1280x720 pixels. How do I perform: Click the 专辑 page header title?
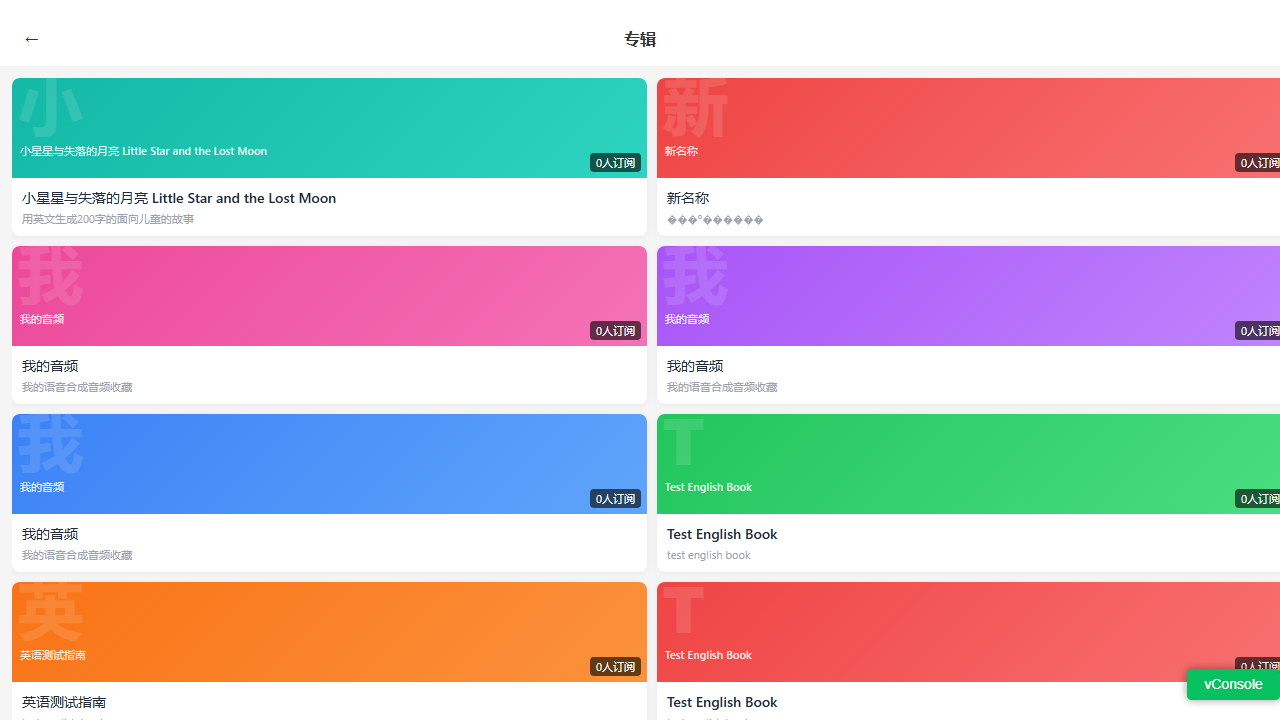pyautogui.click(x=640, y=39)
